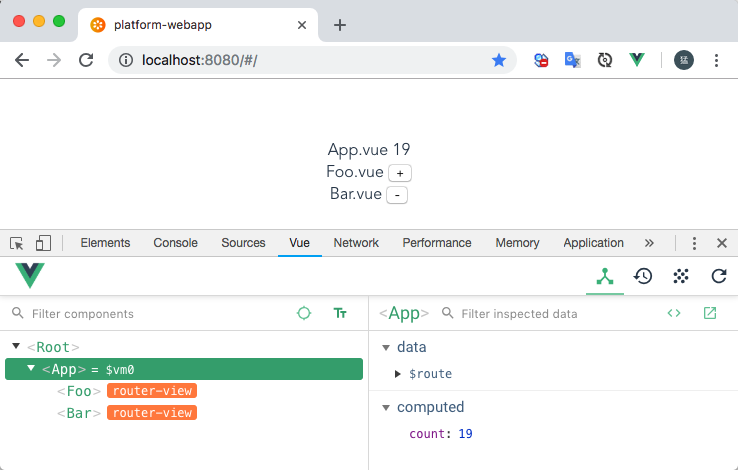Expand the $route data entry
The image size is (738, 470).
(398, 374)
